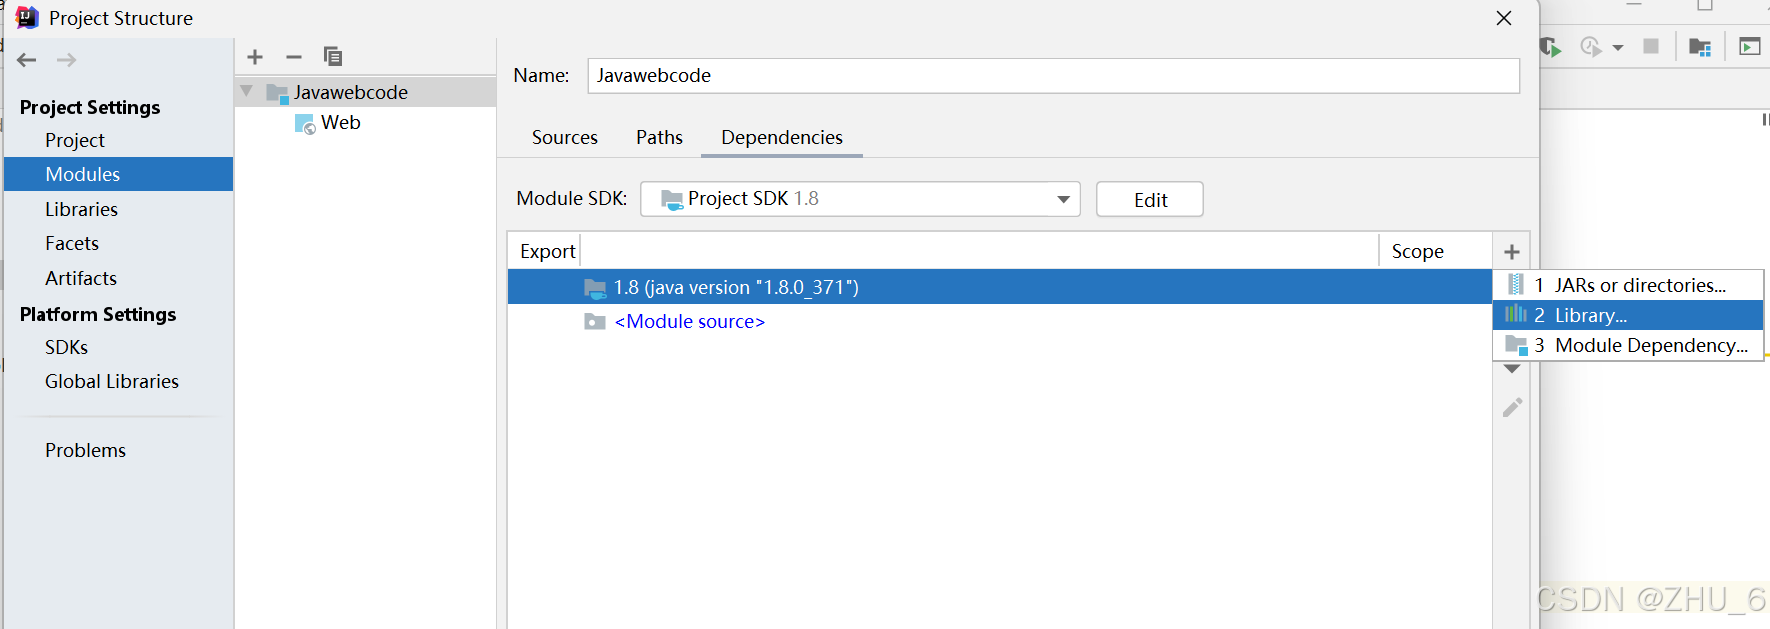Click the forward navigation arrow

tap(66, 60)
